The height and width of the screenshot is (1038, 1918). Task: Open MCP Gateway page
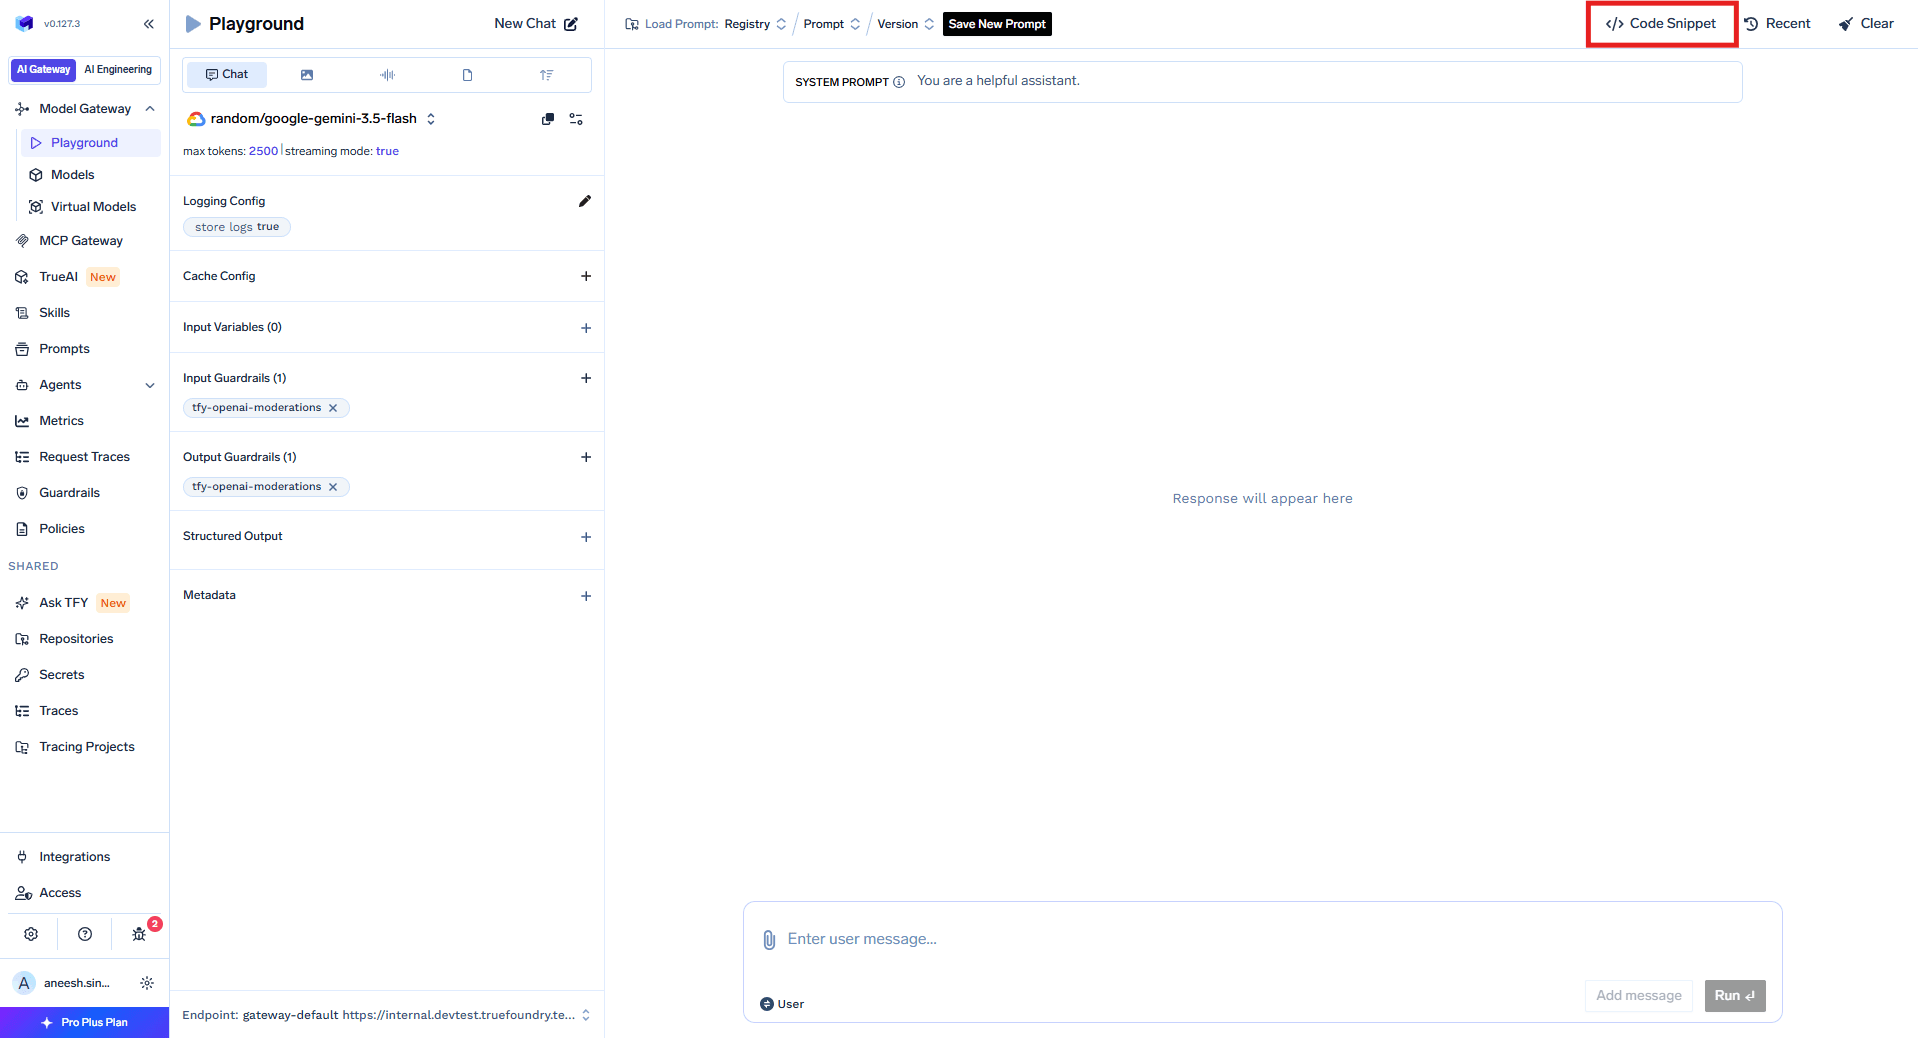81,241
